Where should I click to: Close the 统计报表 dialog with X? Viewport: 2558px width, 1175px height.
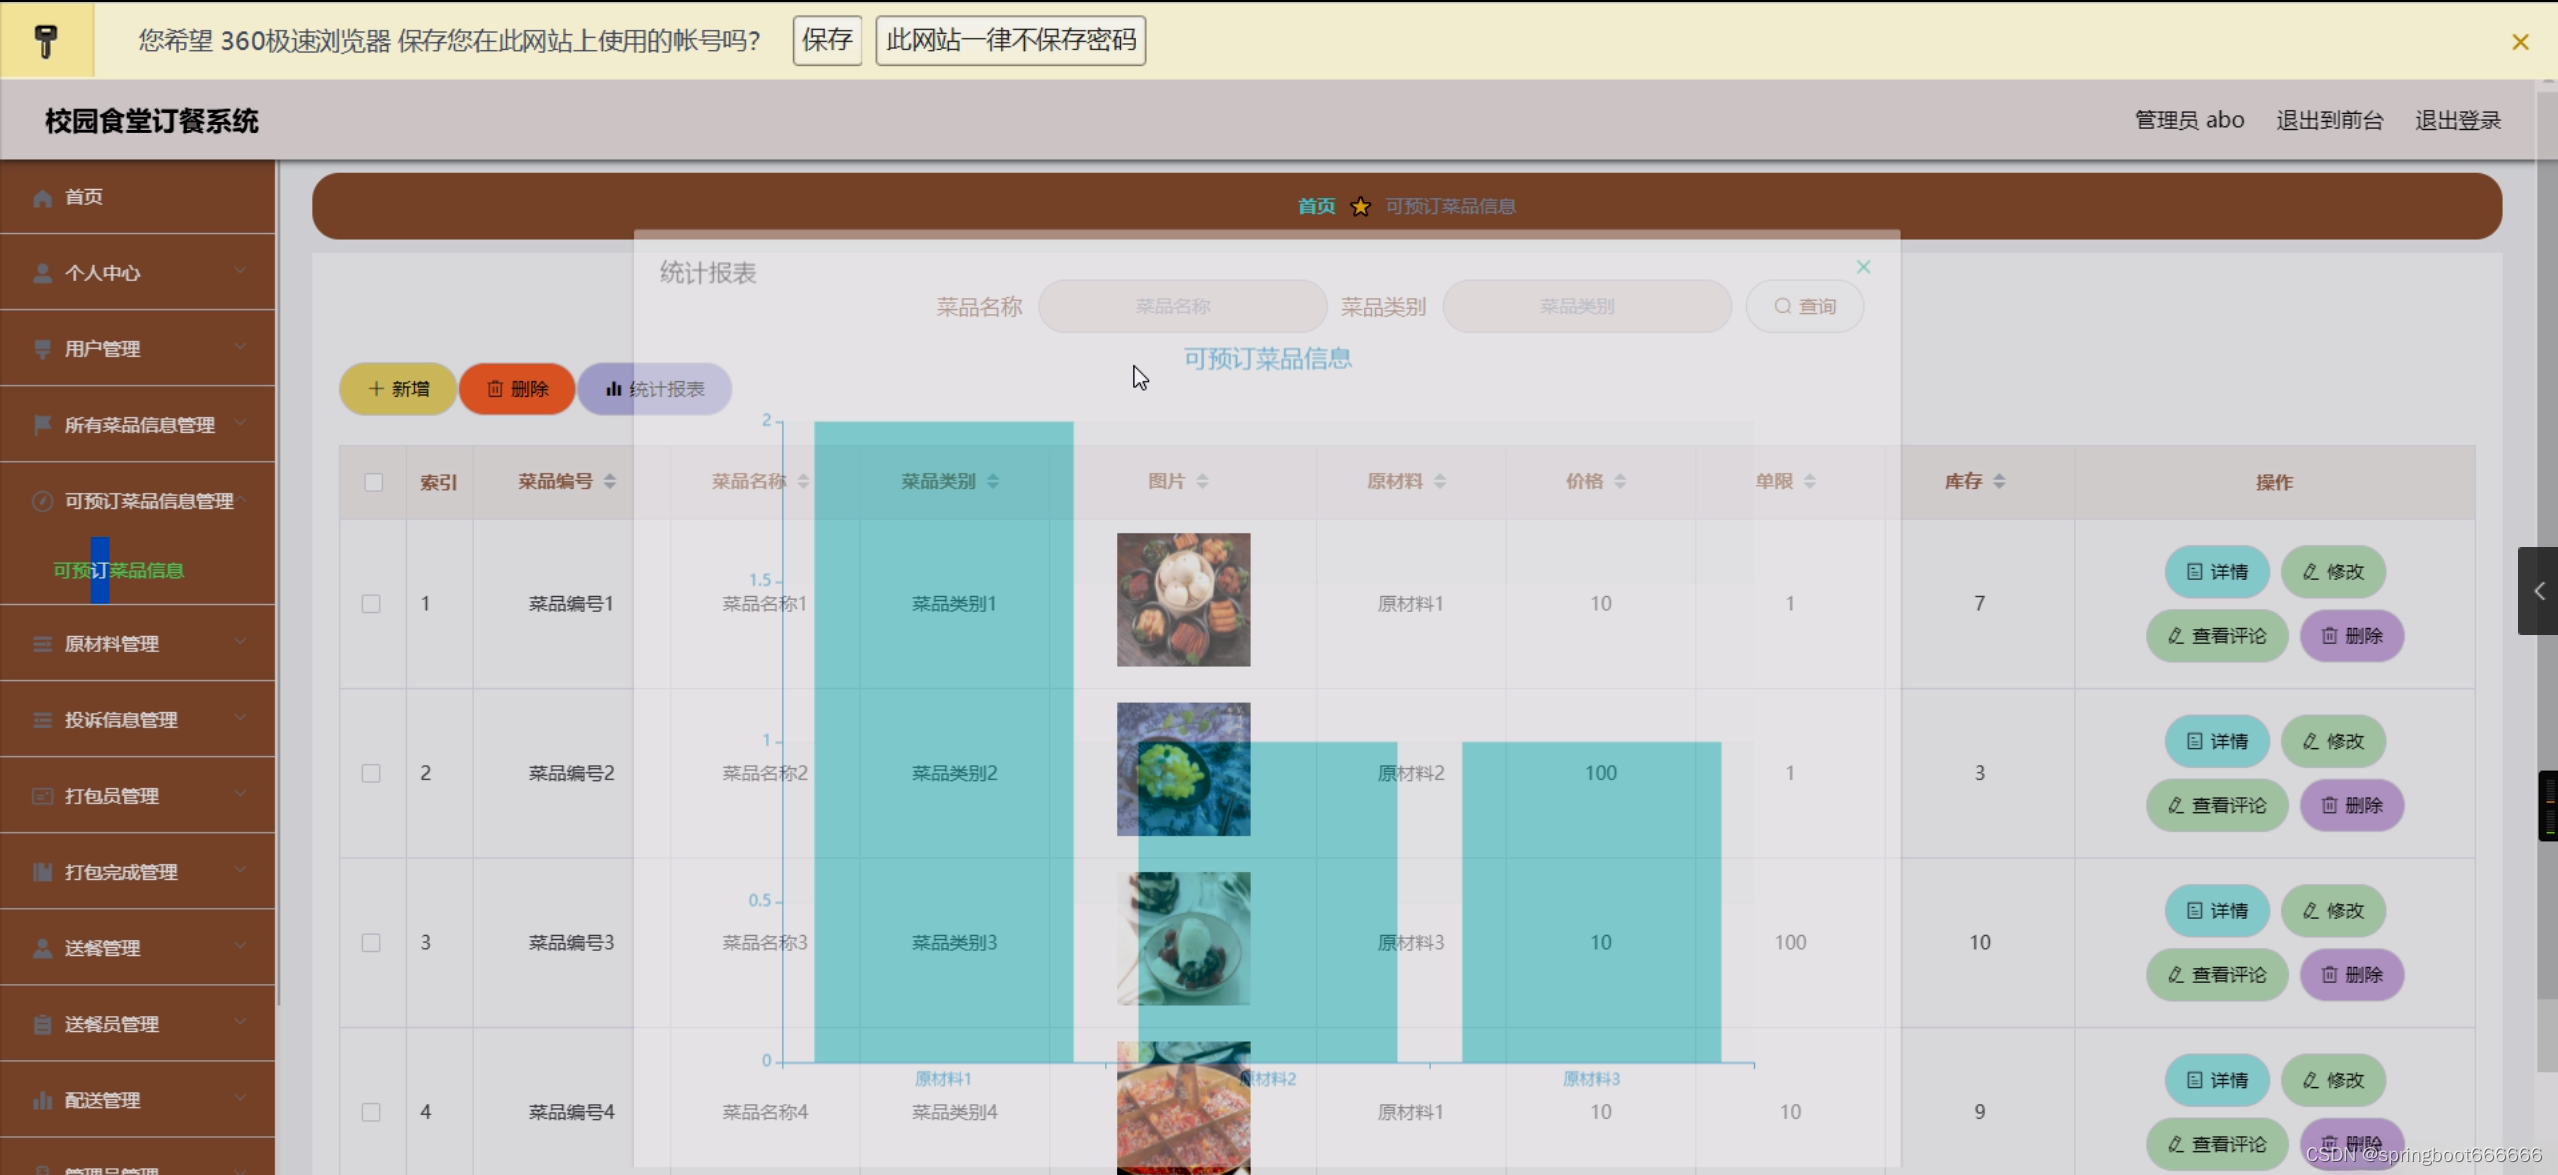coord(1863,267)
